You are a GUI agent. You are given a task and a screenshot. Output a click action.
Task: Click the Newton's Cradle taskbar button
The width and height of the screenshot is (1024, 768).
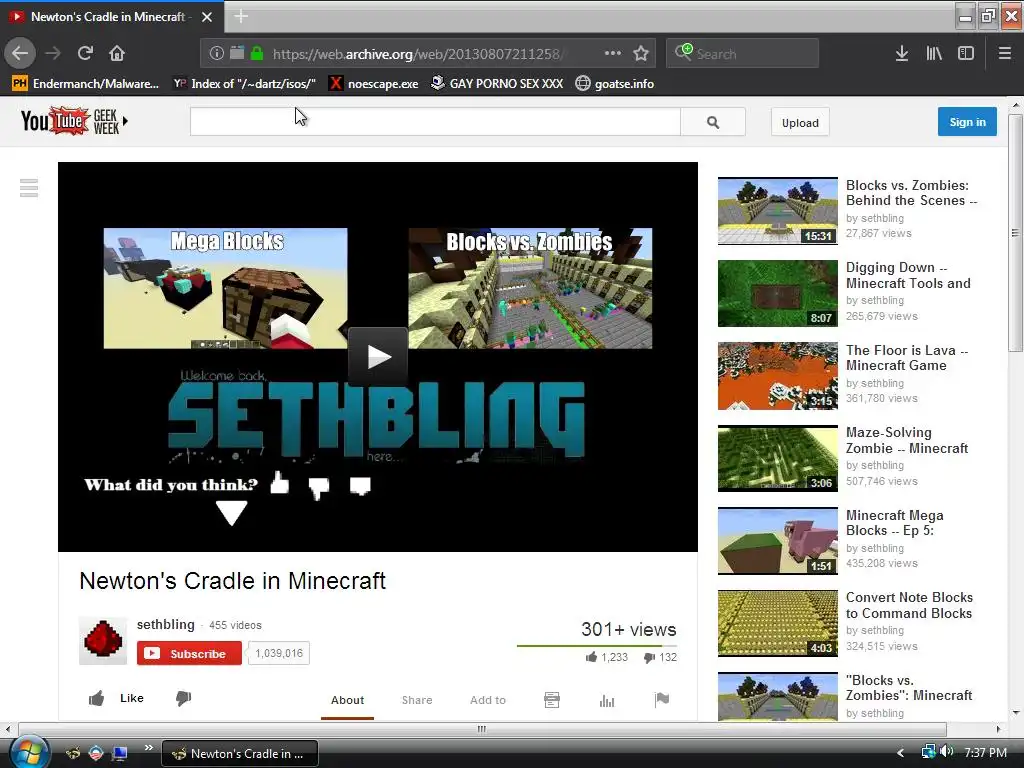240,753
